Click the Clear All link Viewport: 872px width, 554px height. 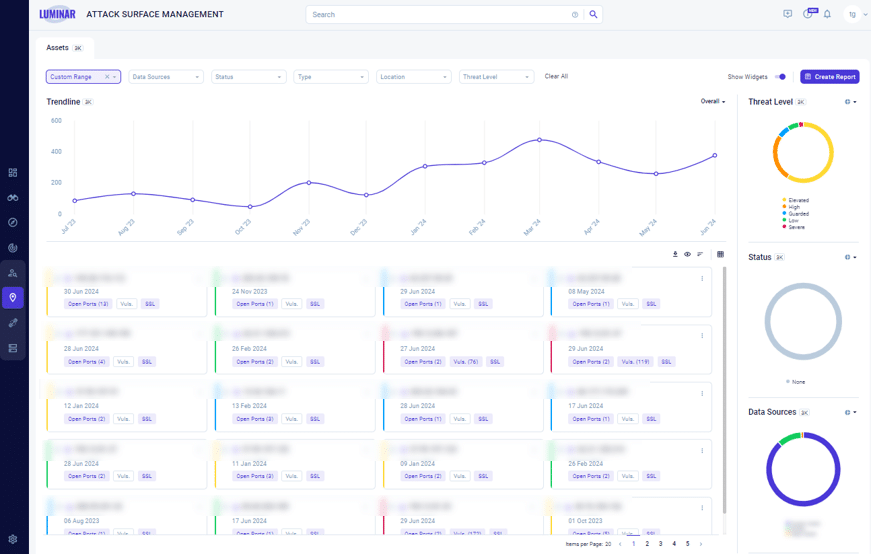pos(556,77)
